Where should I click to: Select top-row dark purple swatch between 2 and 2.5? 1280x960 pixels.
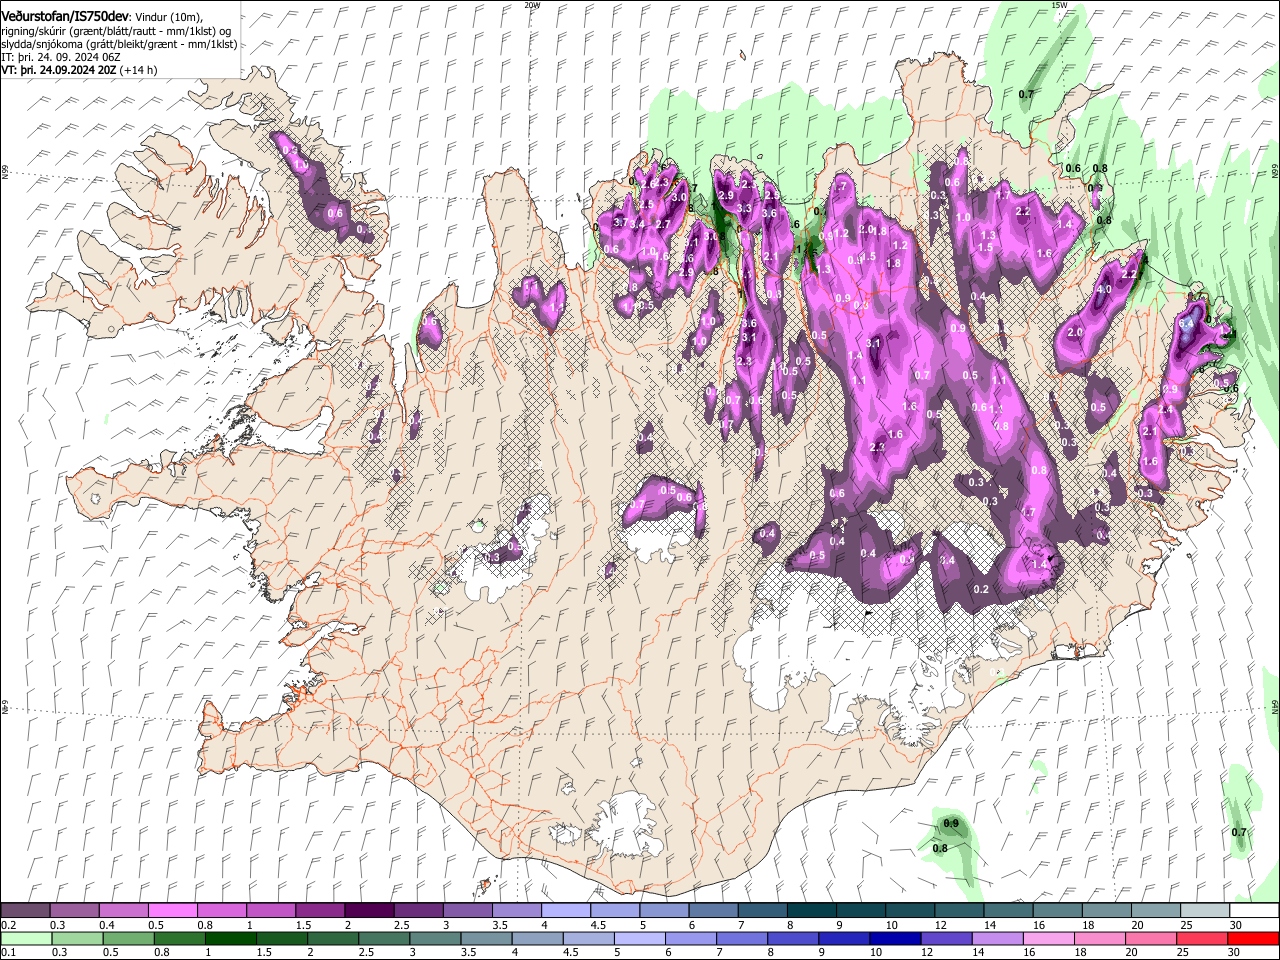coord(368,911)
